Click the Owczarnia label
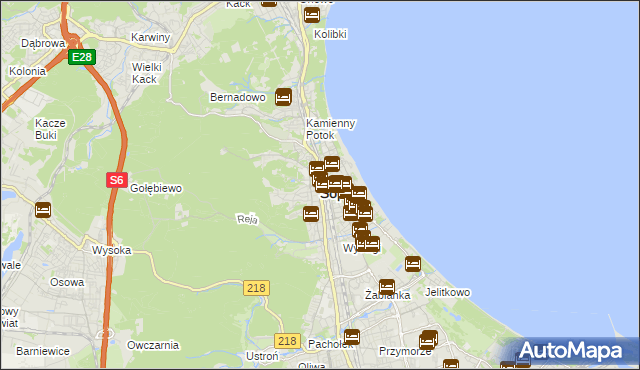Image resolution: width=640 pixels, height=370 pixels. 153,345
